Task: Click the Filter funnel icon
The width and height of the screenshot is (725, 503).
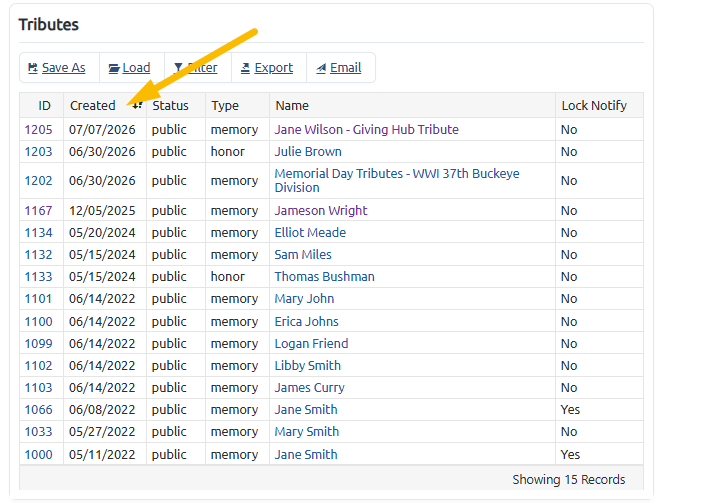Action: pos(178,68)
